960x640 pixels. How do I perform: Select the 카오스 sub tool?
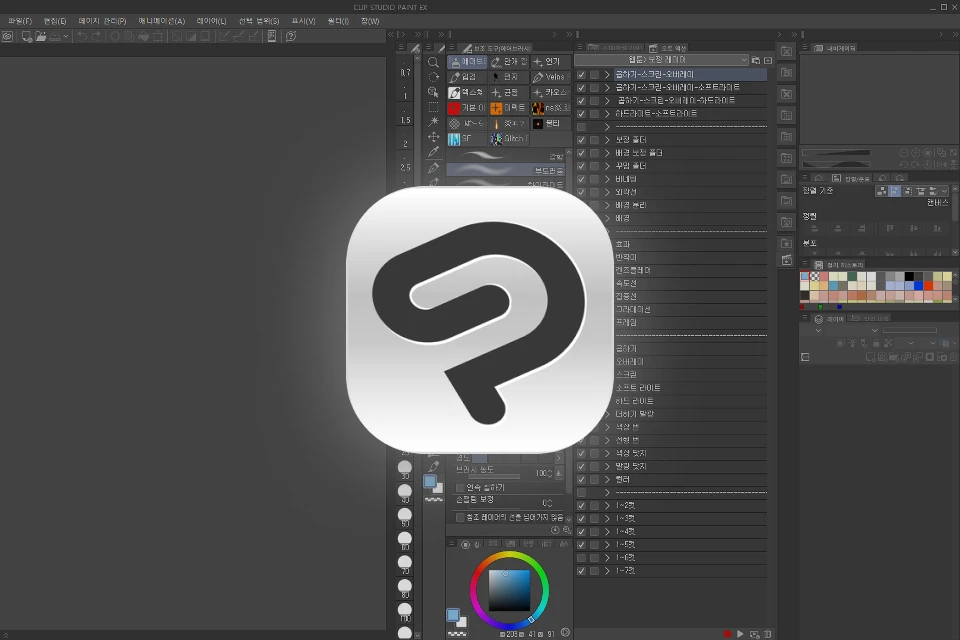pos(550,92)
